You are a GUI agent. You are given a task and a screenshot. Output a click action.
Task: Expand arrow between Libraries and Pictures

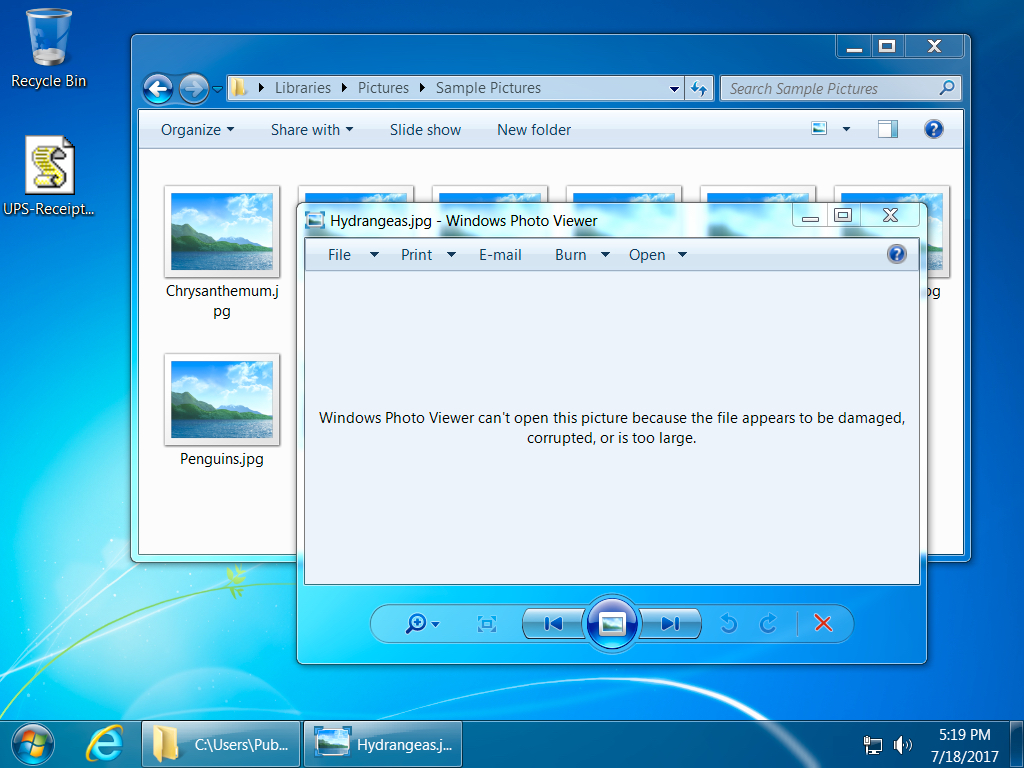coord(344,88)
